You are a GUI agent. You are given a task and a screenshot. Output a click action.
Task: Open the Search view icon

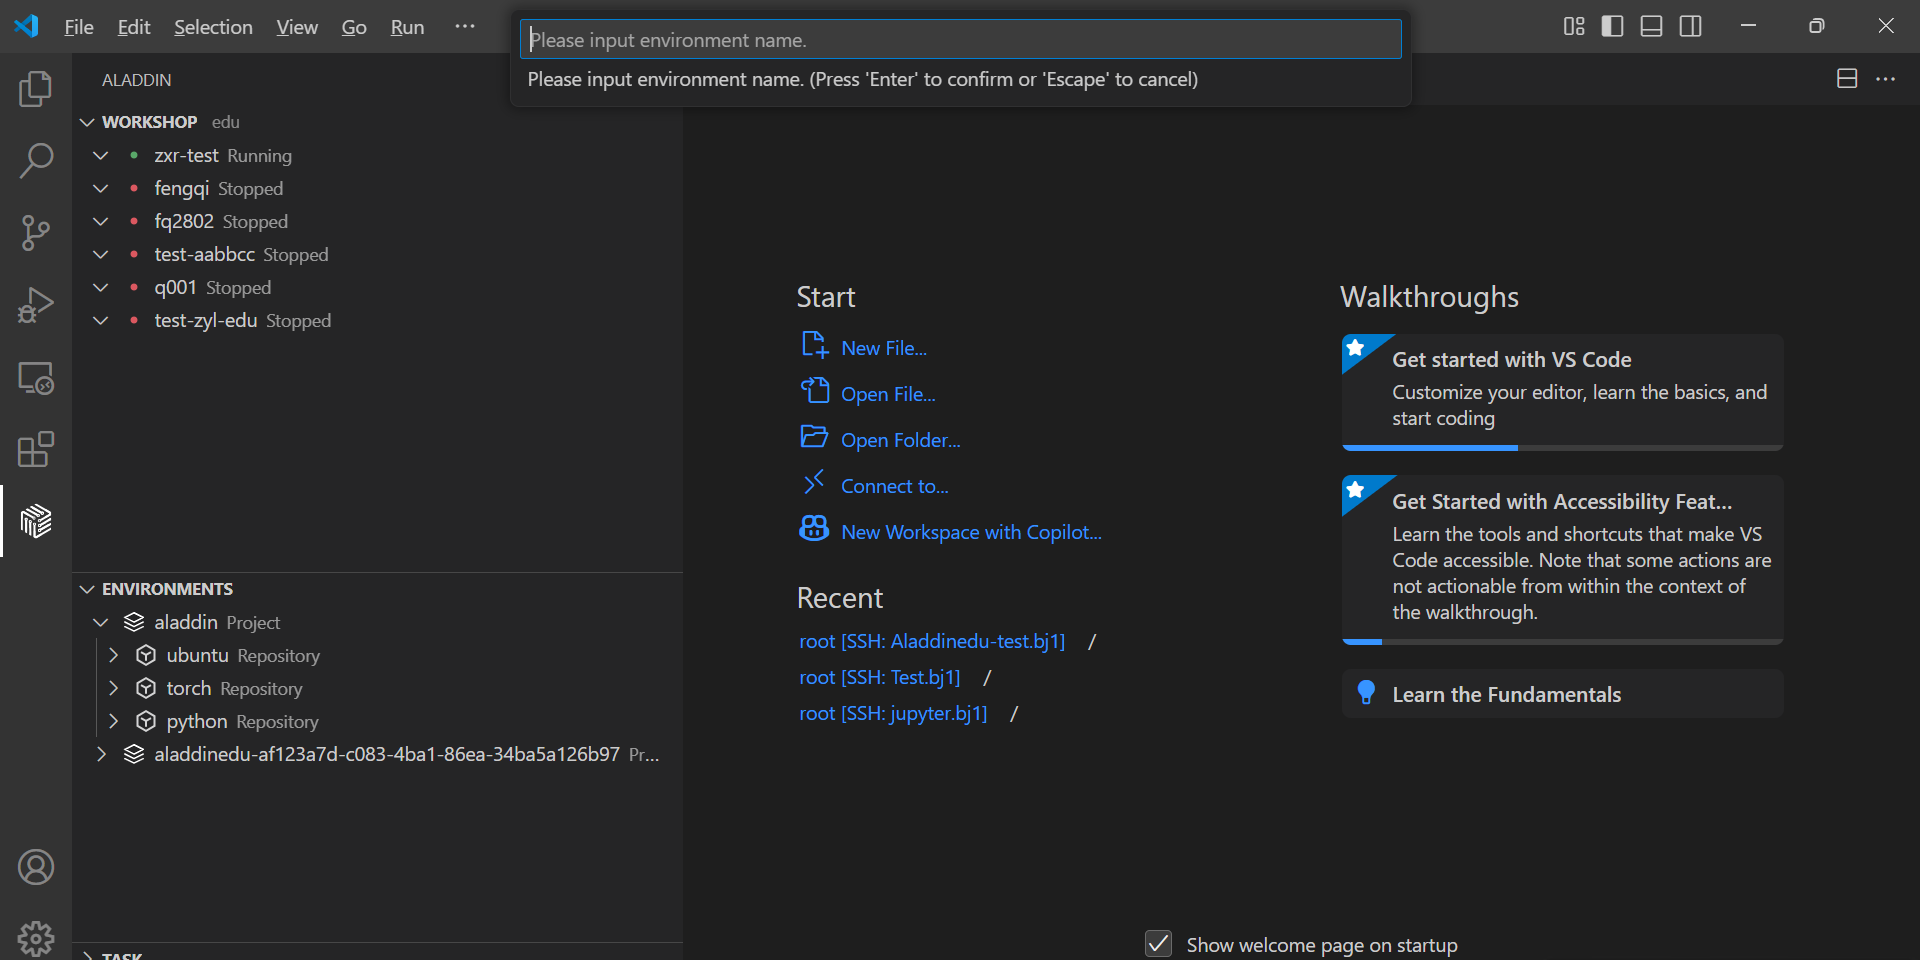(35, 161)
